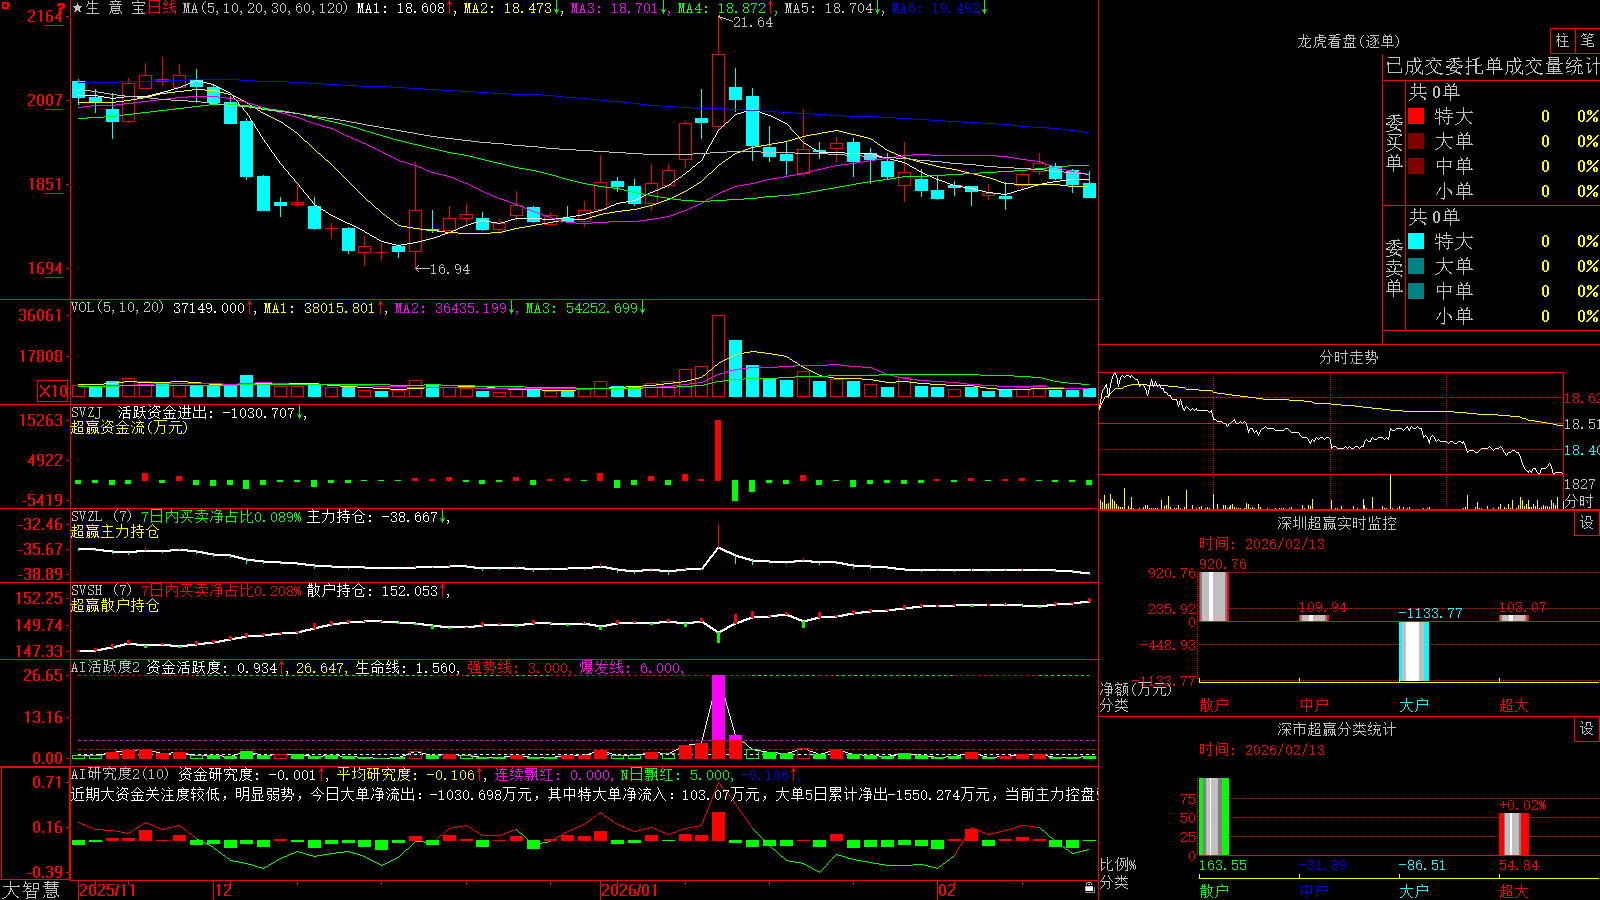Click the 大智慧 logo label
Viewport: 1600px width, 900px height.
point(31,889)
